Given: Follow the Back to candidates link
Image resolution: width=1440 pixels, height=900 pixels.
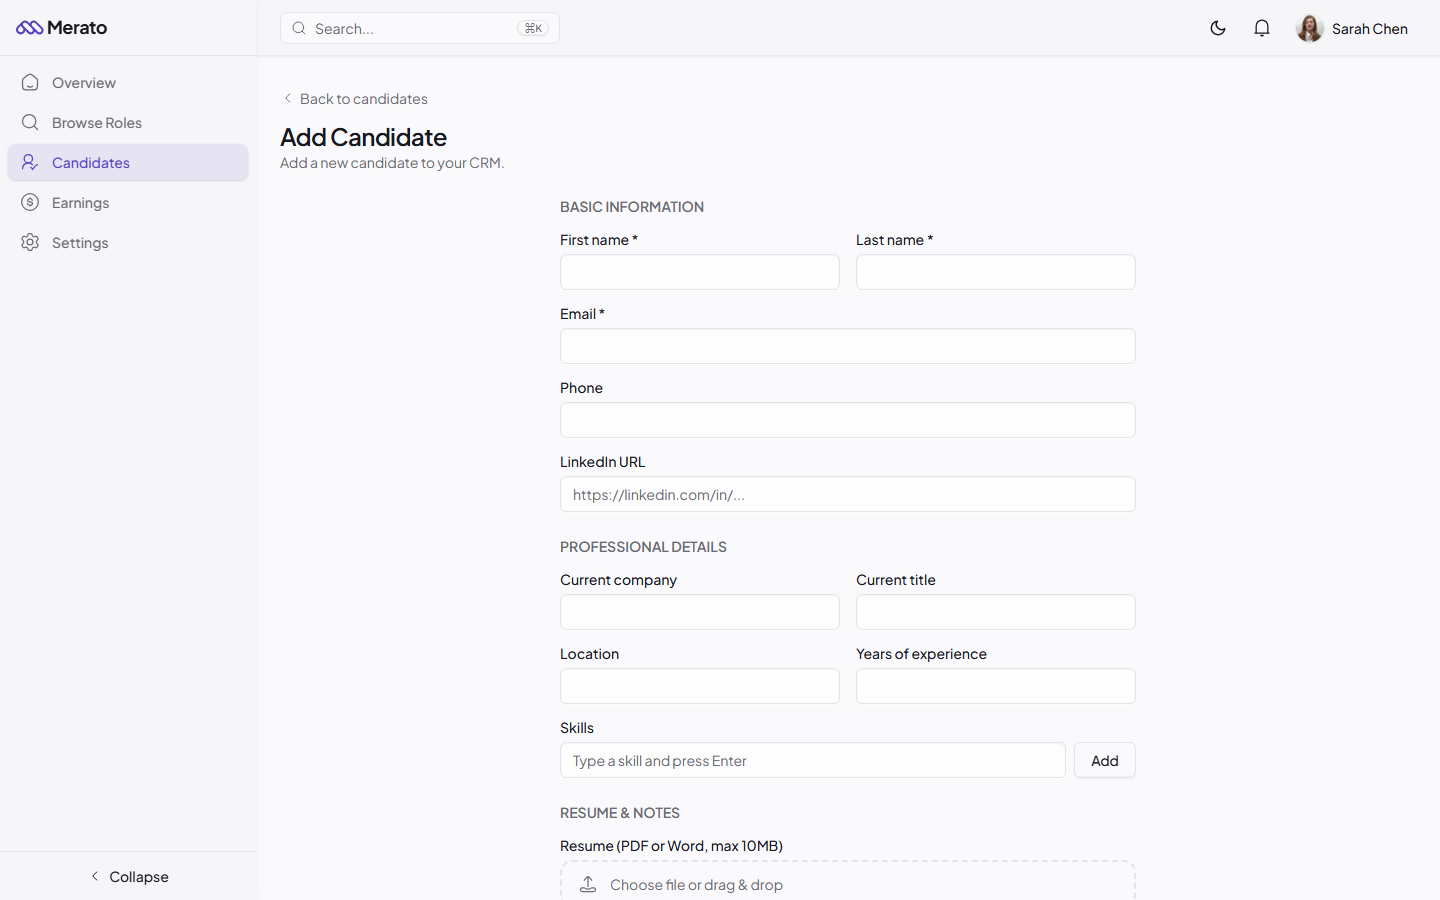Looking at the screenshot, I should click(x=364, y=98).
